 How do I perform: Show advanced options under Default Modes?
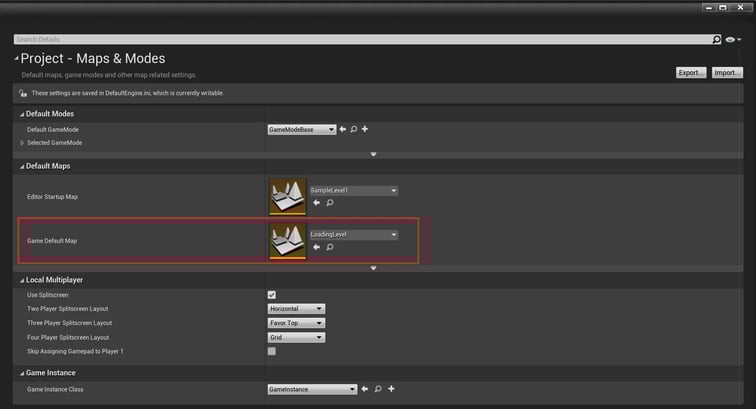coord(373,154)
